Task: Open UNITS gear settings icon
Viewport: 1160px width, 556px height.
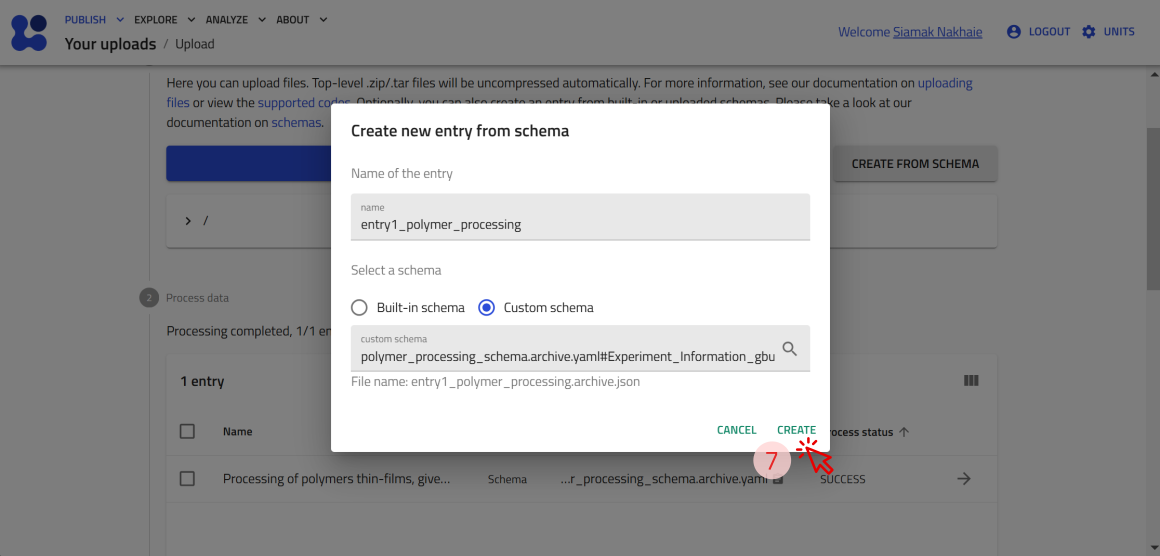Action: click(x=1088, y=32)
